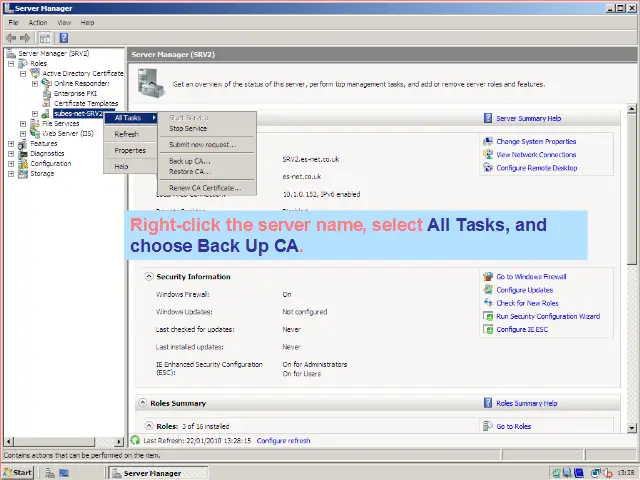Click the Roles node icon

23,63
